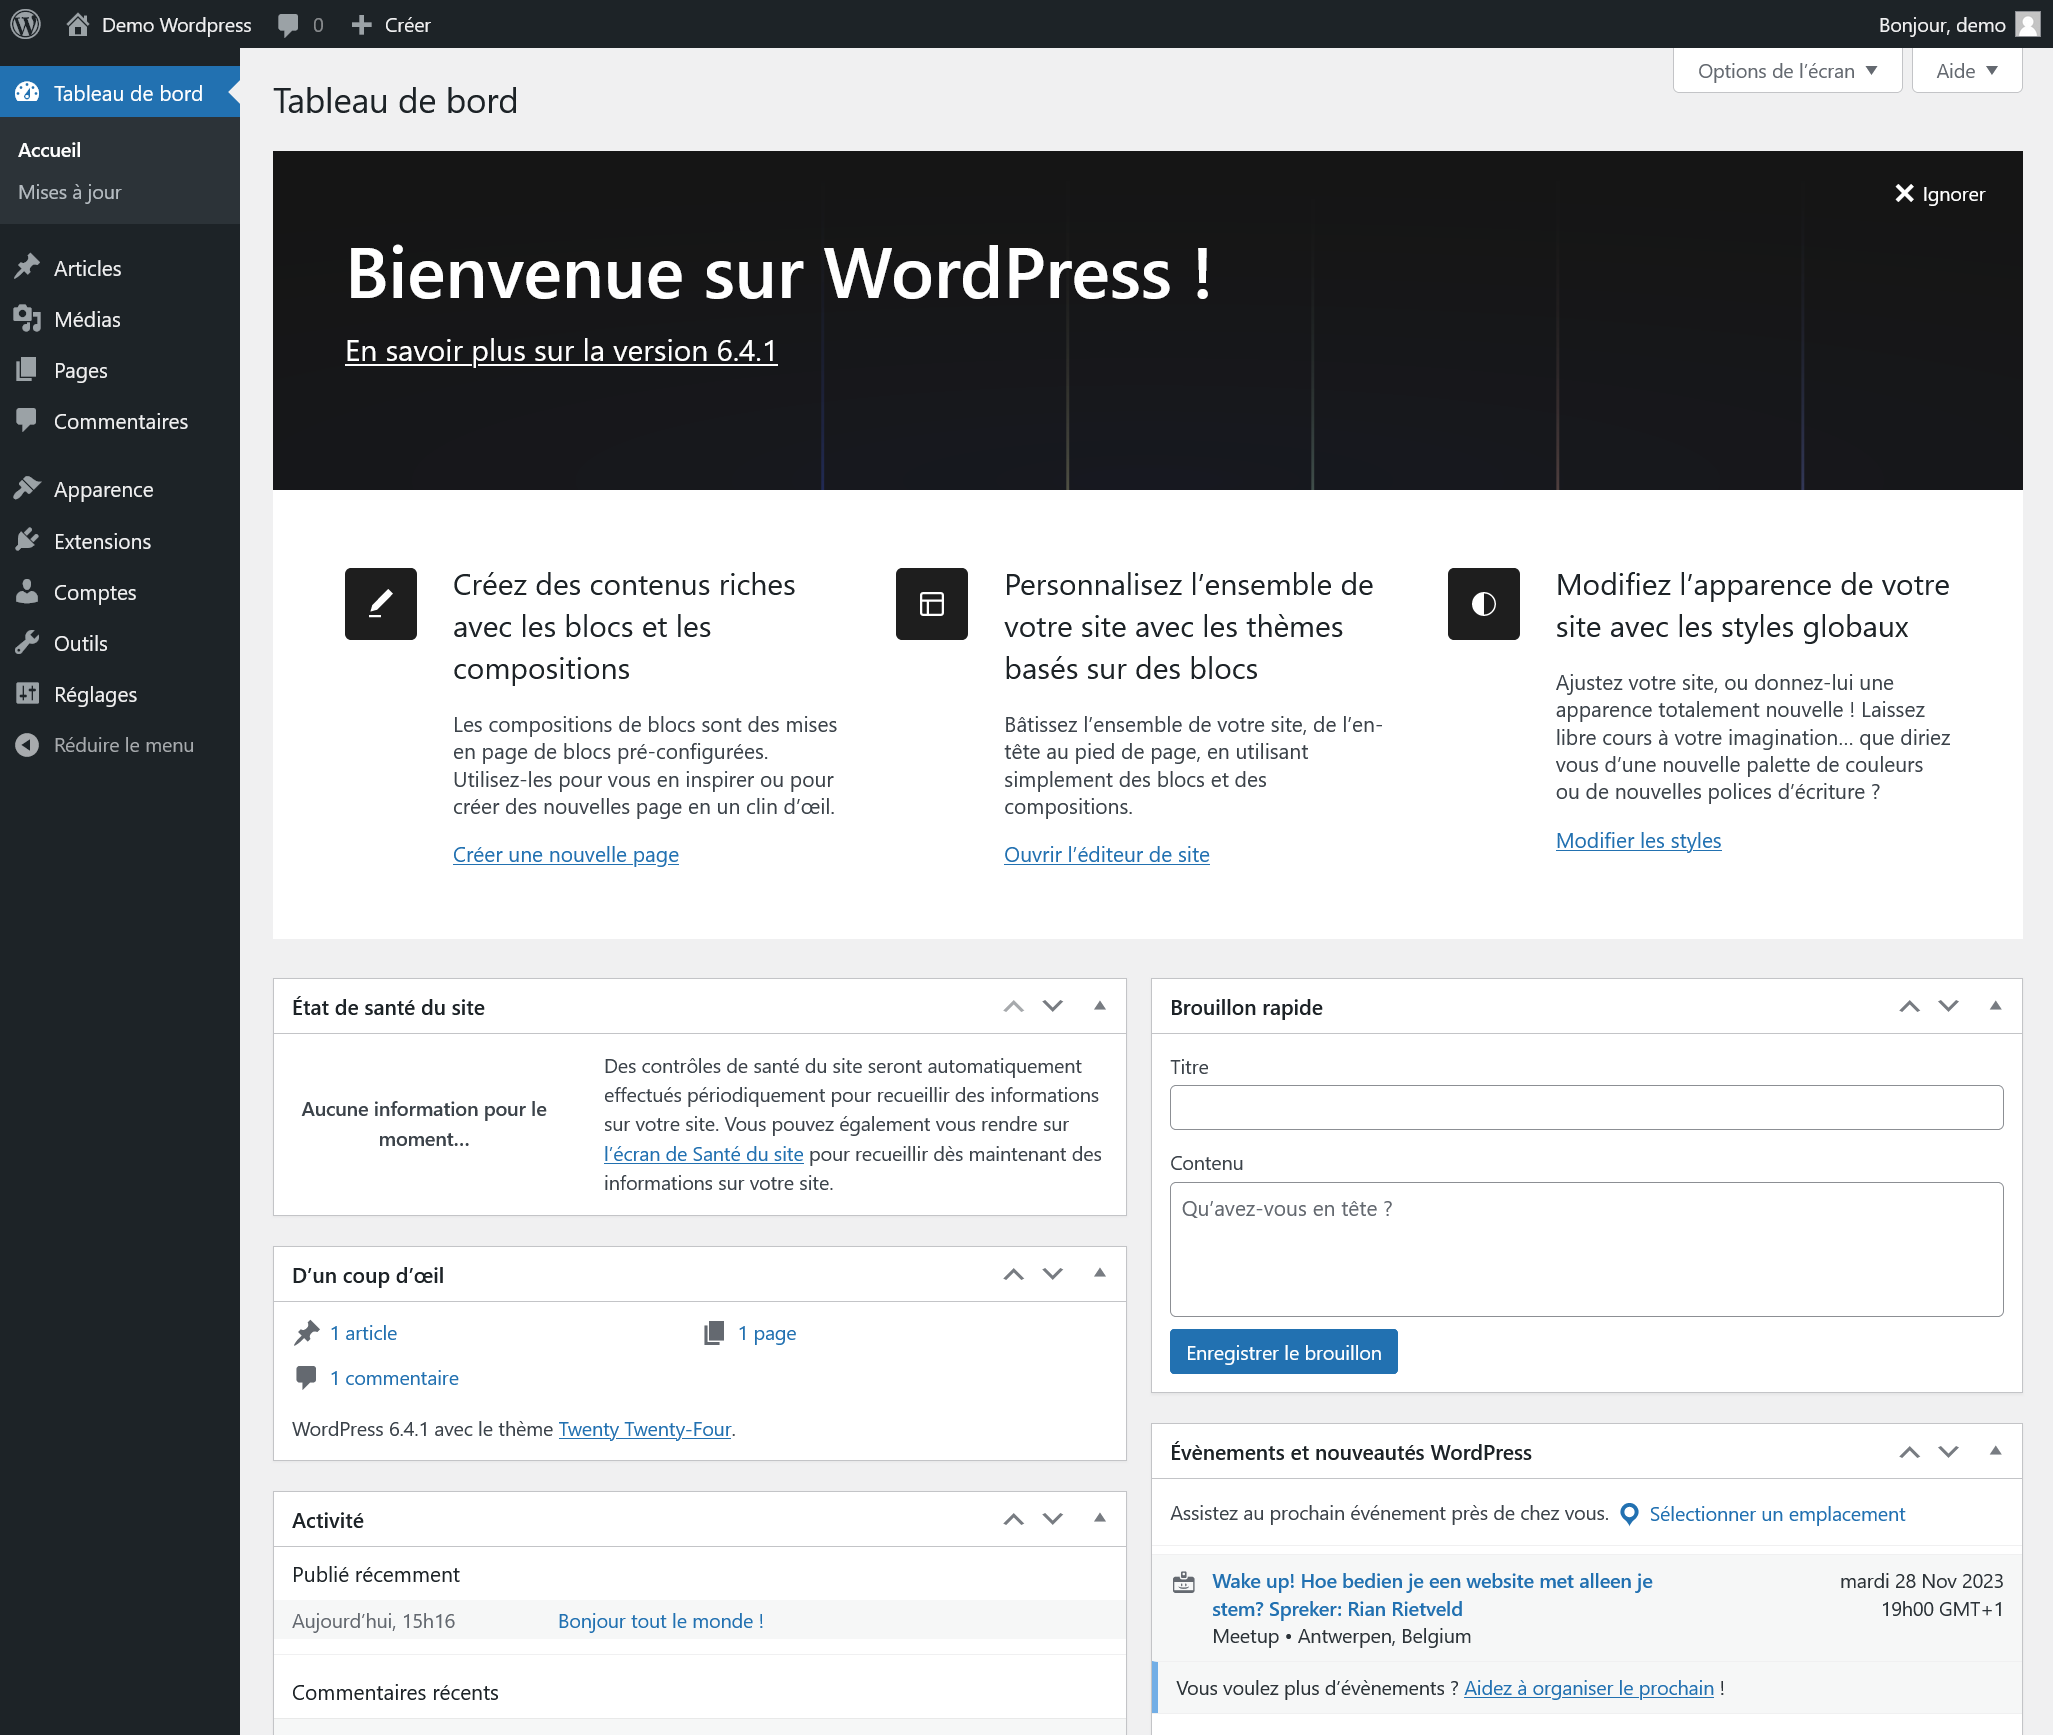Screen dimensions: 2053x1735
Task: Focus the Contenu textarea in Brouillon rapide
Action: tap(1586, 1249)
